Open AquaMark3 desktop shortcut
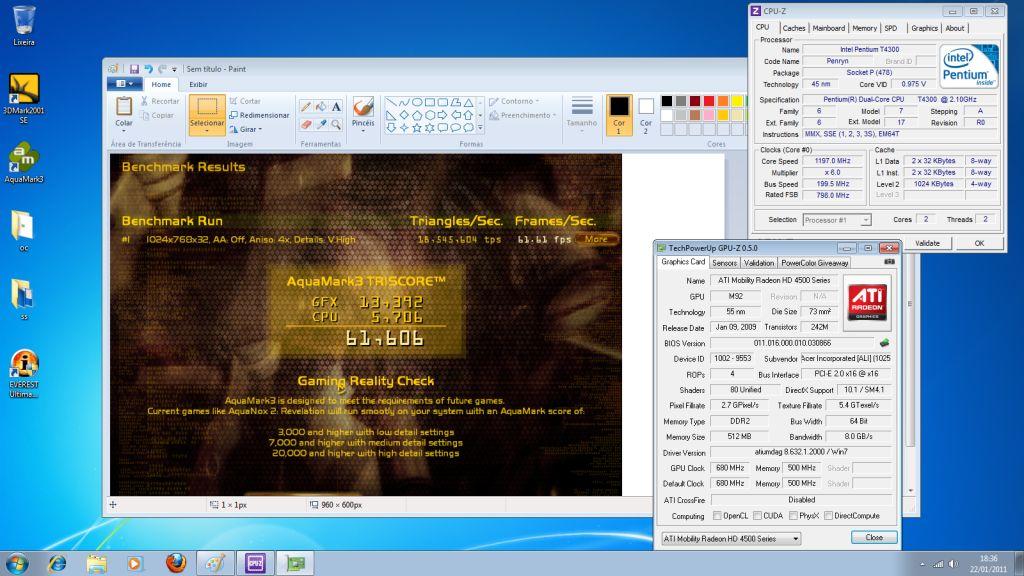This screenshot has width=1024, height=576. [24, 162]
